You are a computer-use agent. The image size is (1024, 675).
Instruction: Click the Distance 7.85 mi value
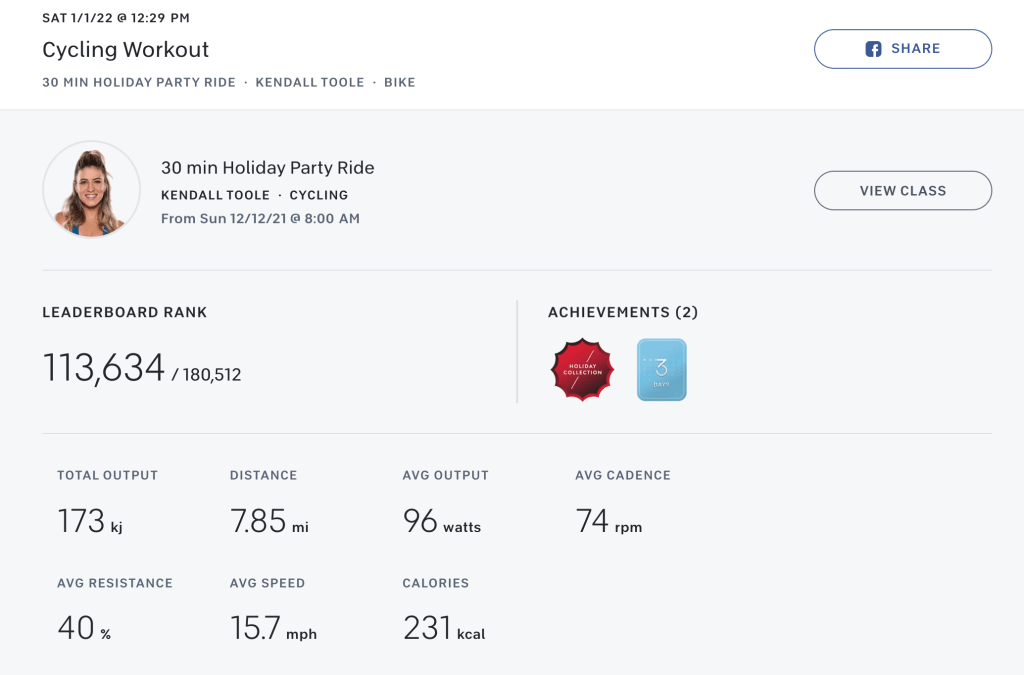coord(269,521)
